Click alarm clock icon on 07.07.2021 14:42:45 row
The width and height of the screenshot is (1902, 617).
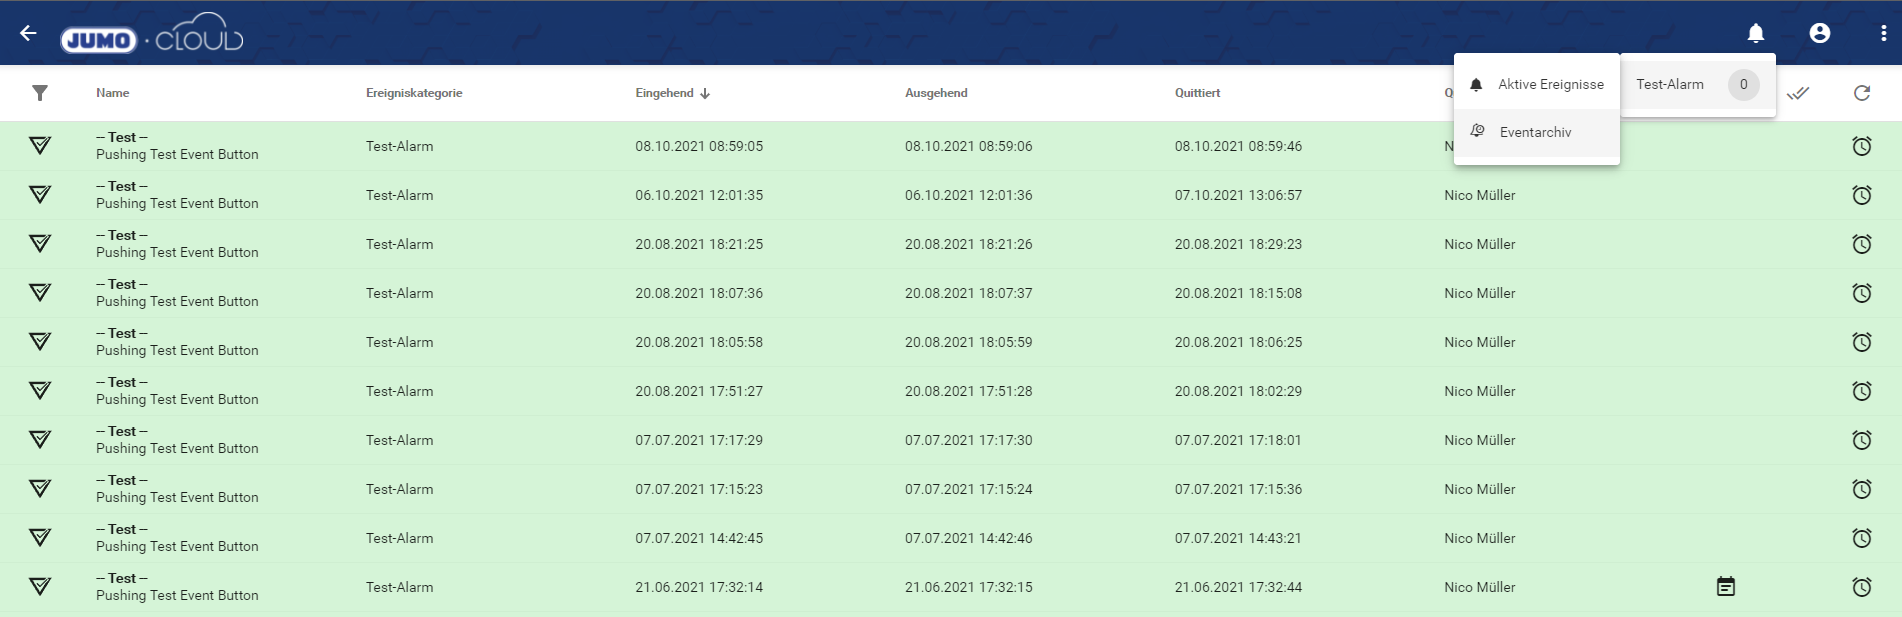[1861, 538]
